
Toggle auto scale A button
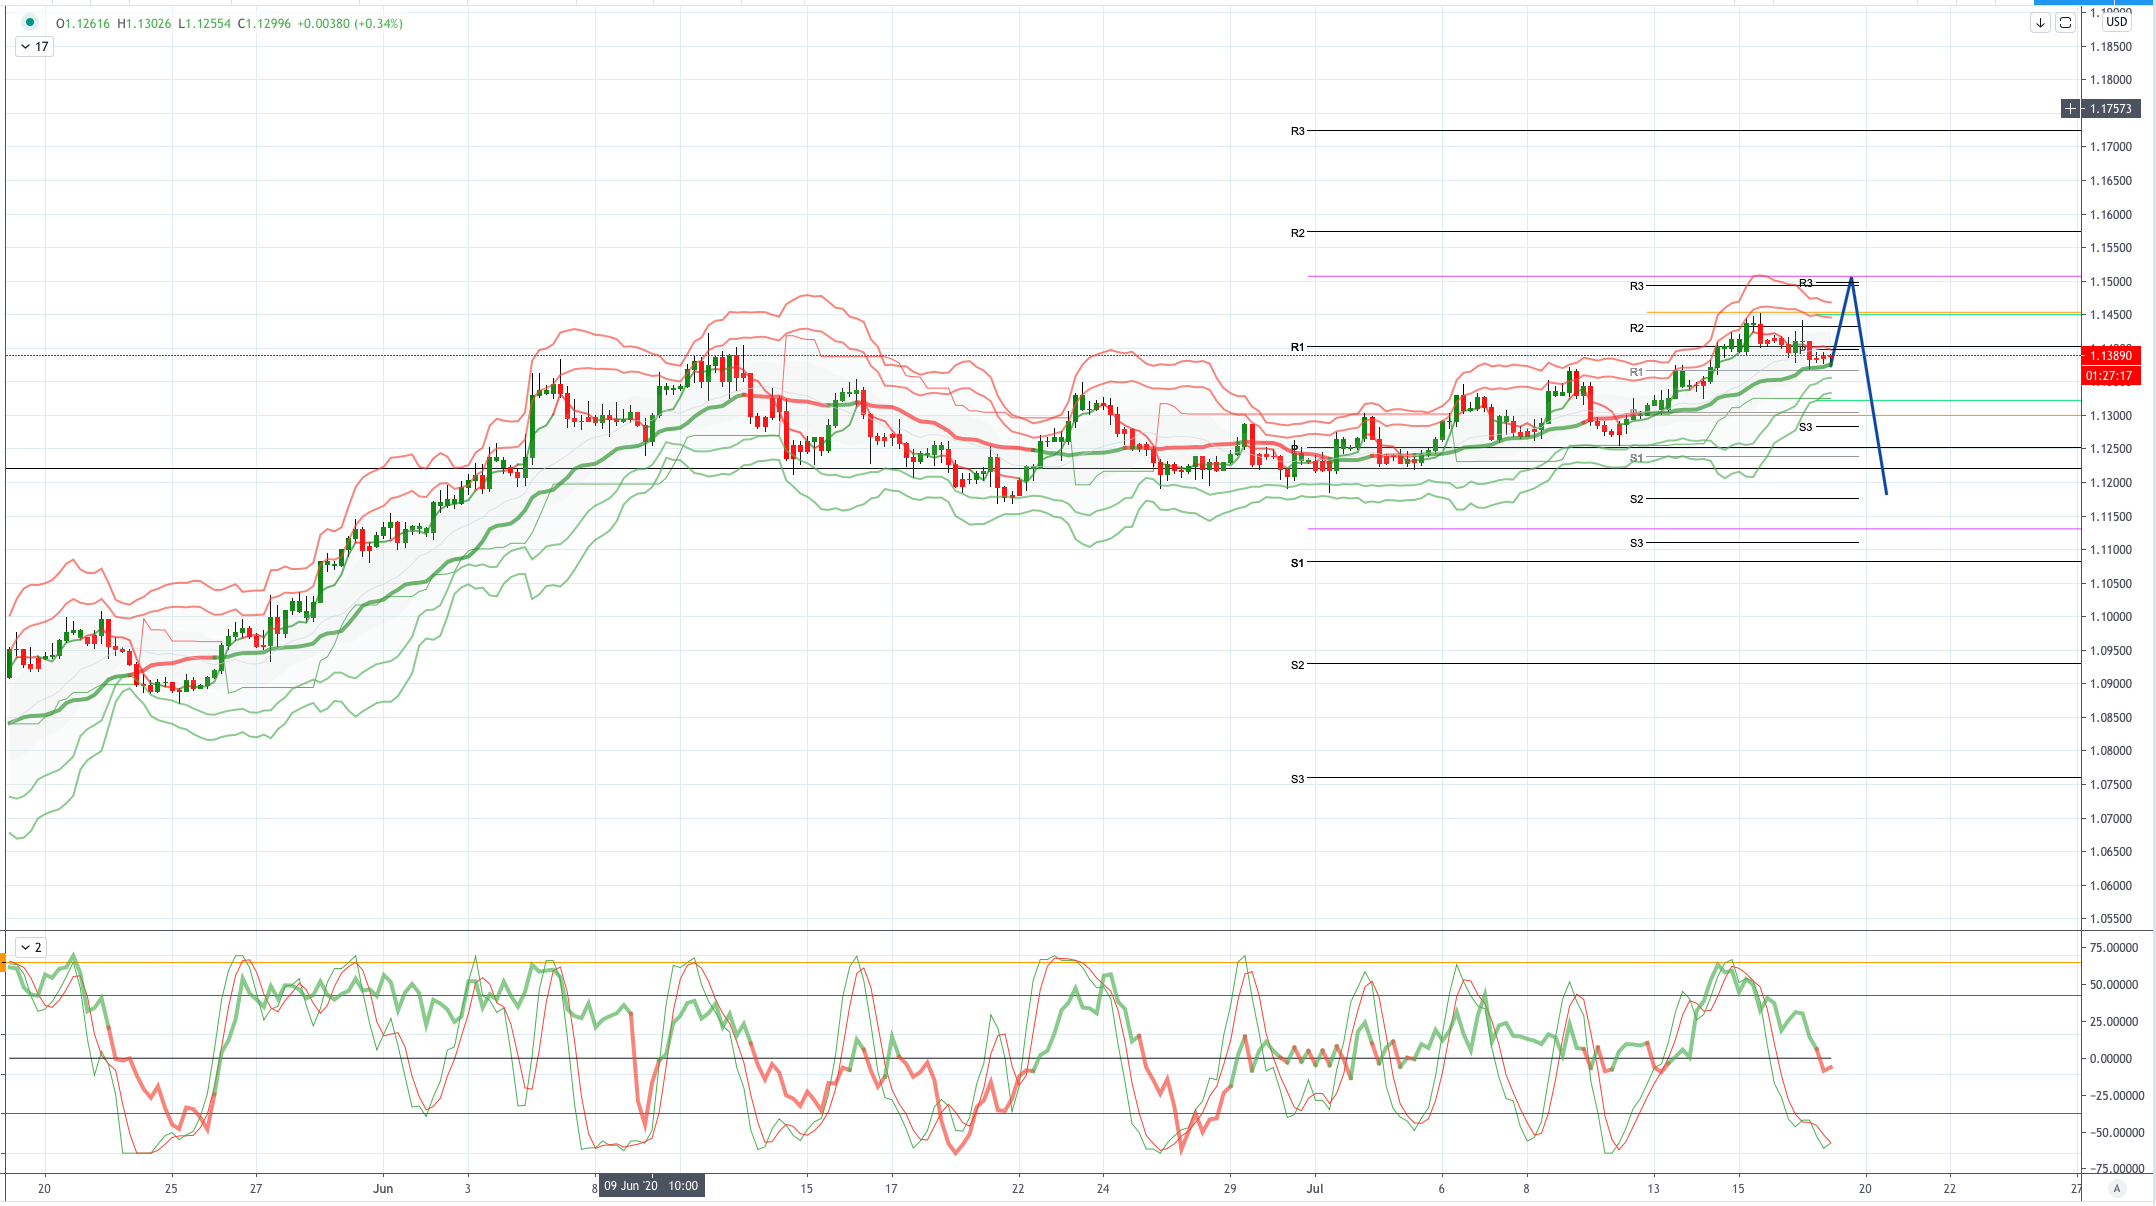[2117, 1188]
